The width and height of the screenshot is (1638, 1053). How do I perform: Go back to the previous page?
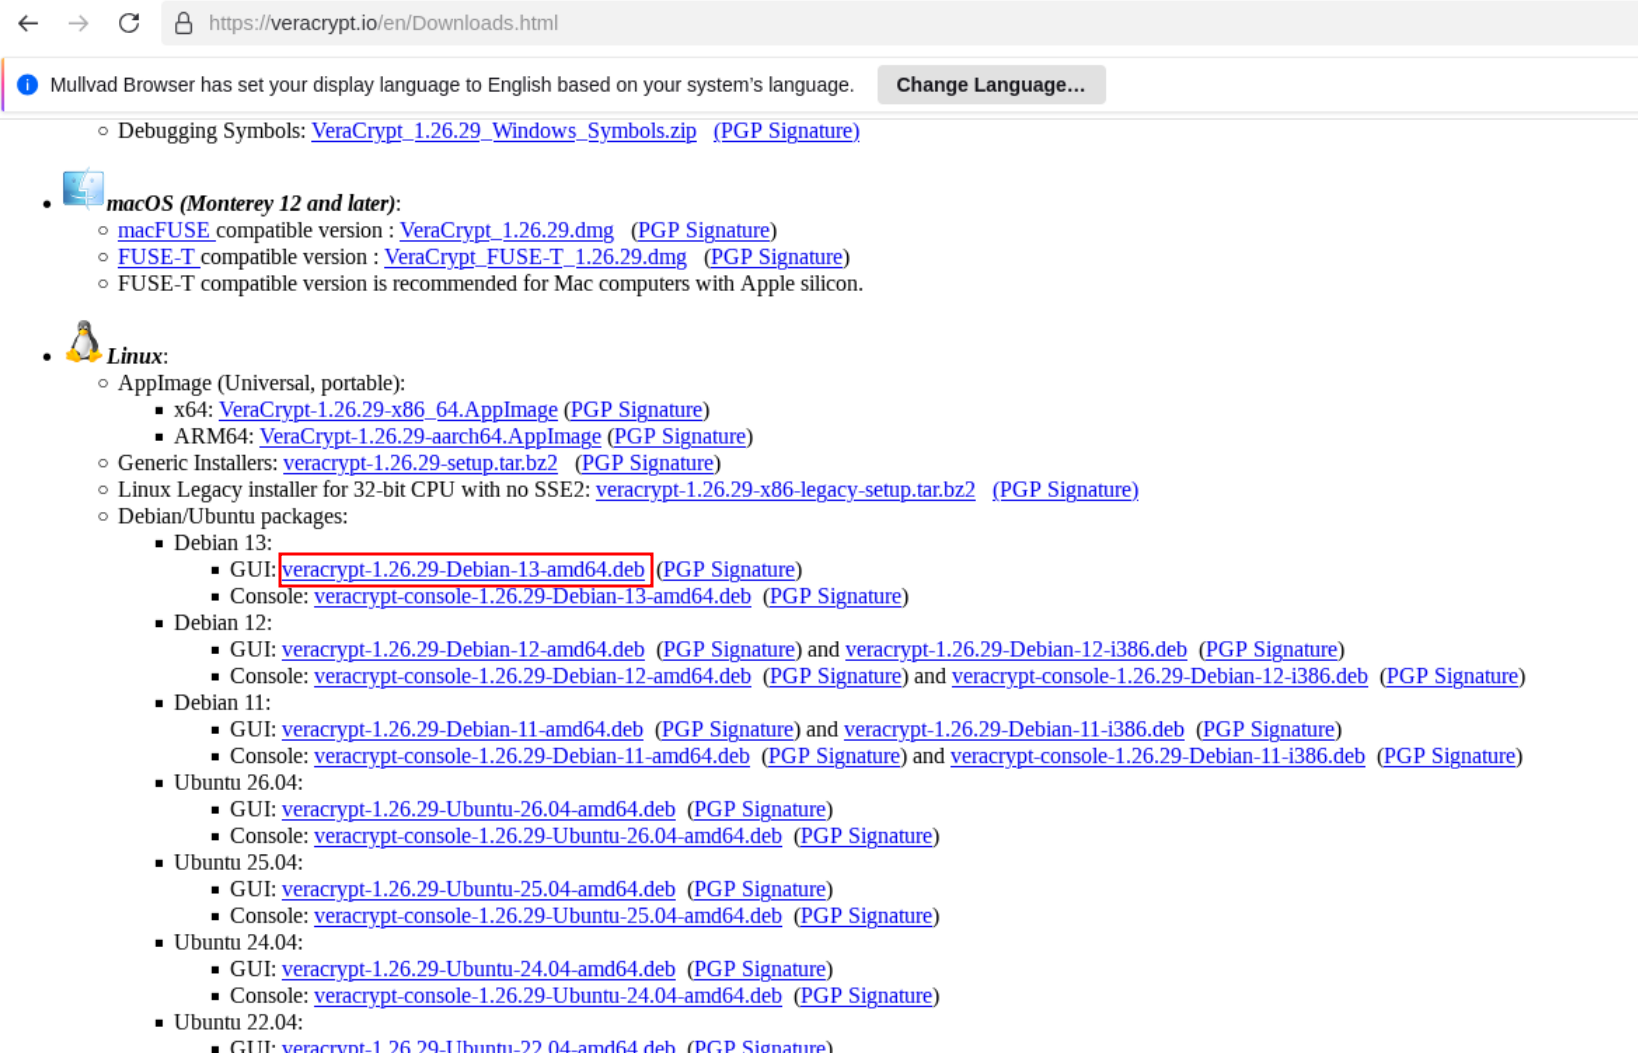[x=28, y=23]
